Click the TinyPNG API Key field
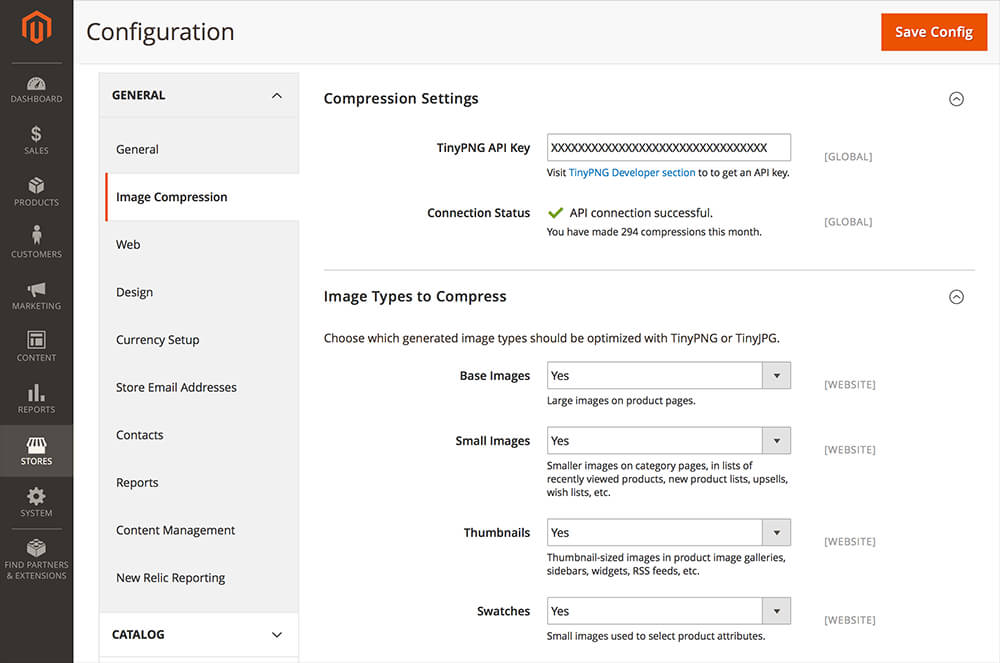 (x=668, y=148)
